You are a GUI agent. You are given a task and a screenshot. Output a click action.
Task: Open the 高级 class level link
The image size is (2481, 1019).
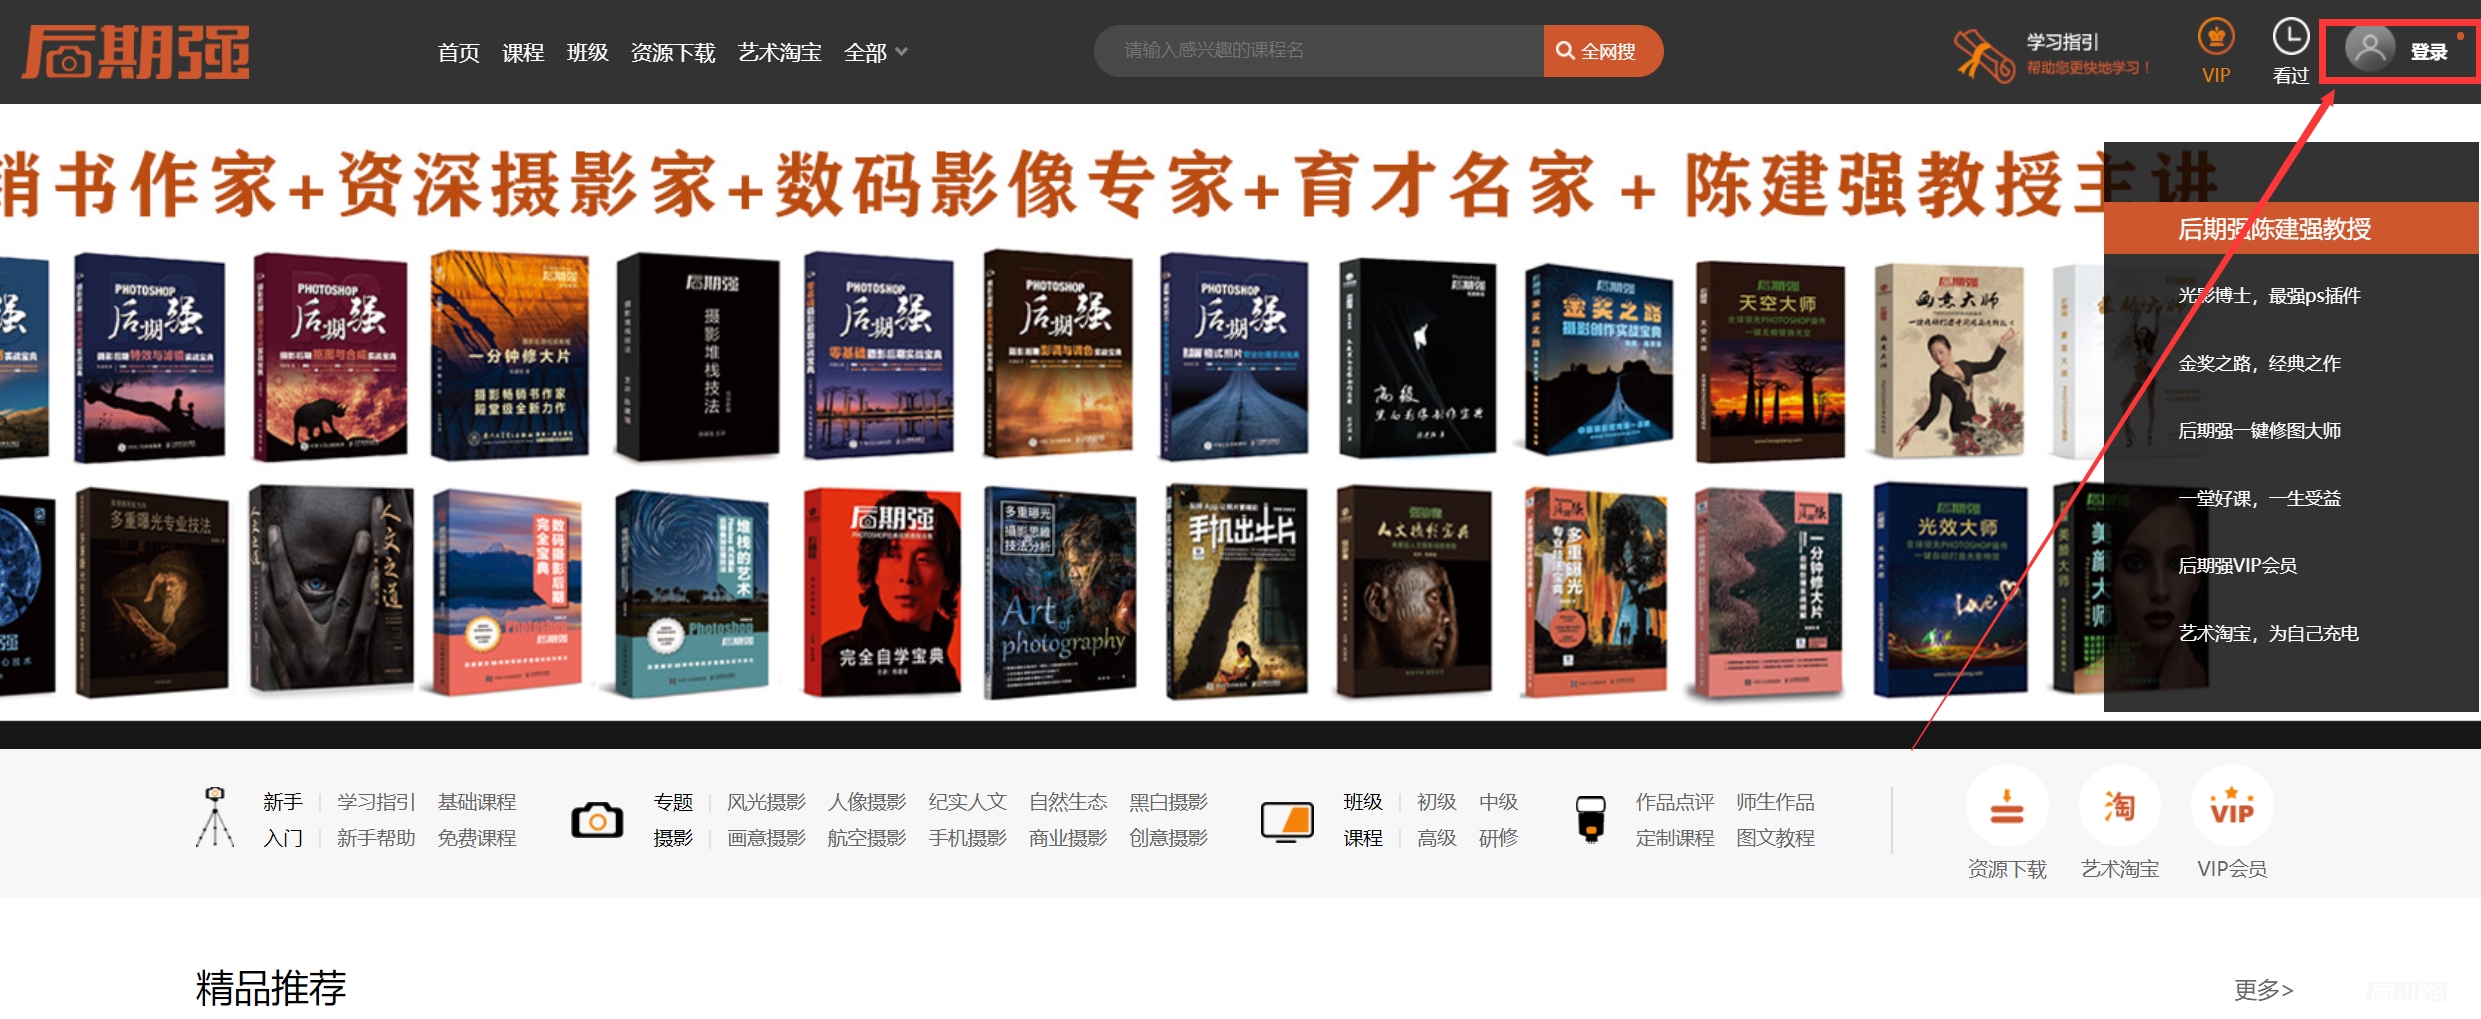[x=1436, y=838]
